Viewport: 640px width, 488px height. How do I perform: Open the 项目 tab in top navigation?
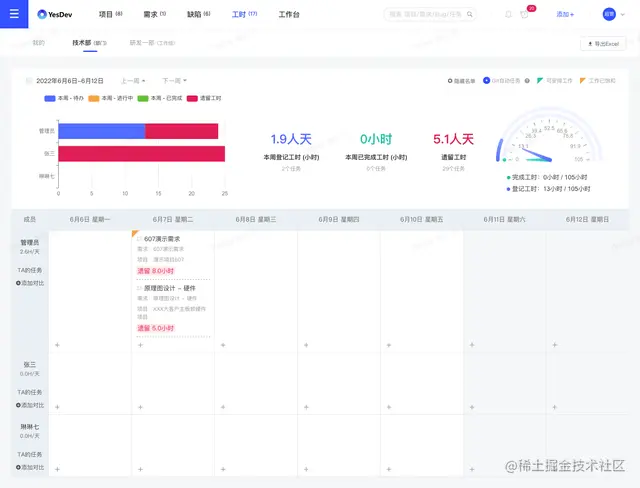(x=111, y=14)
